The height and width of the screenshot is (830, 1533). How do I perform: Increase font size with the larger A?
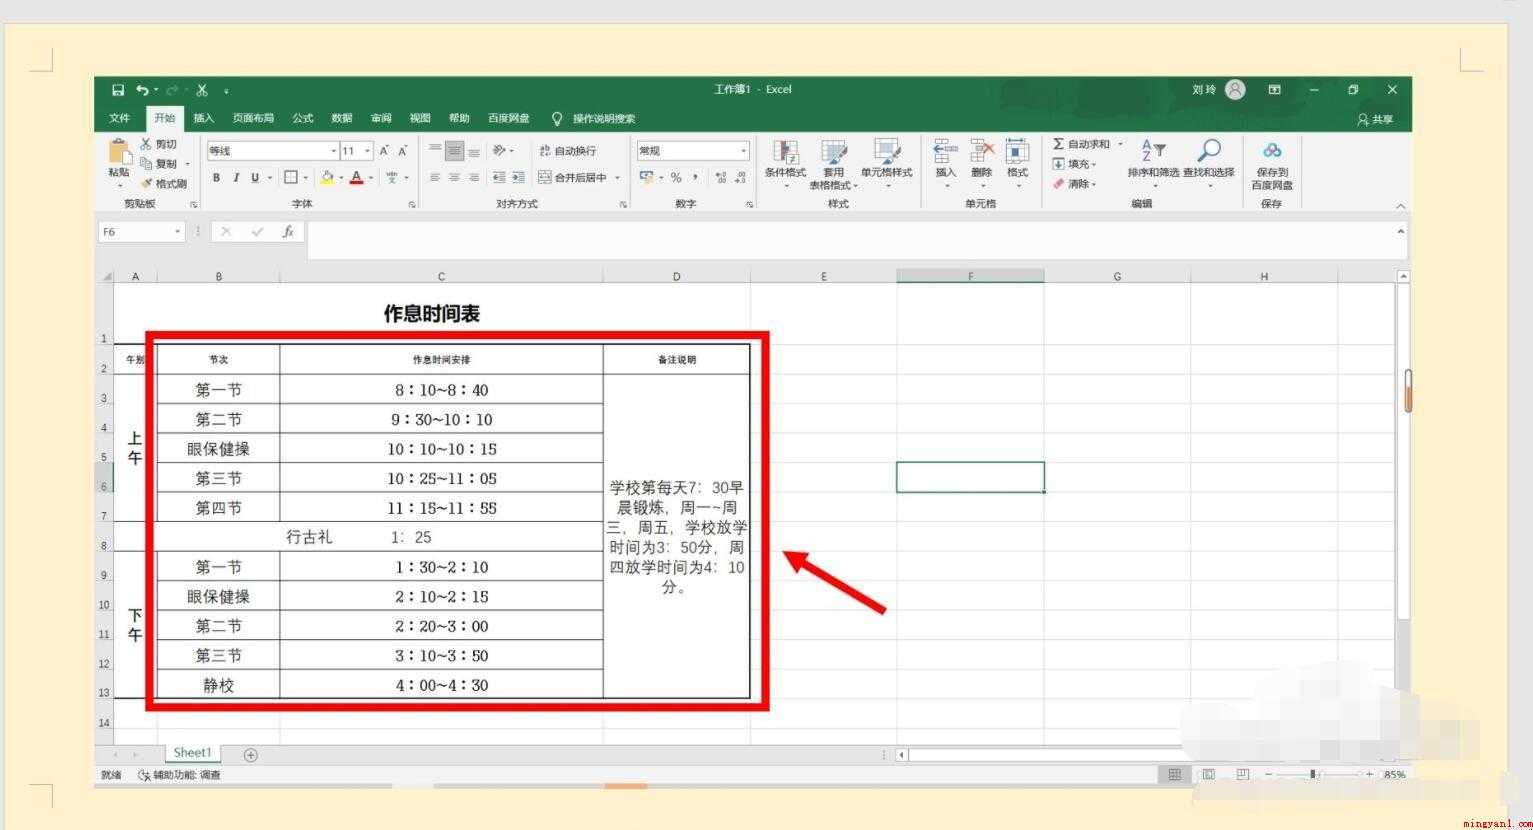pos(384,151)
